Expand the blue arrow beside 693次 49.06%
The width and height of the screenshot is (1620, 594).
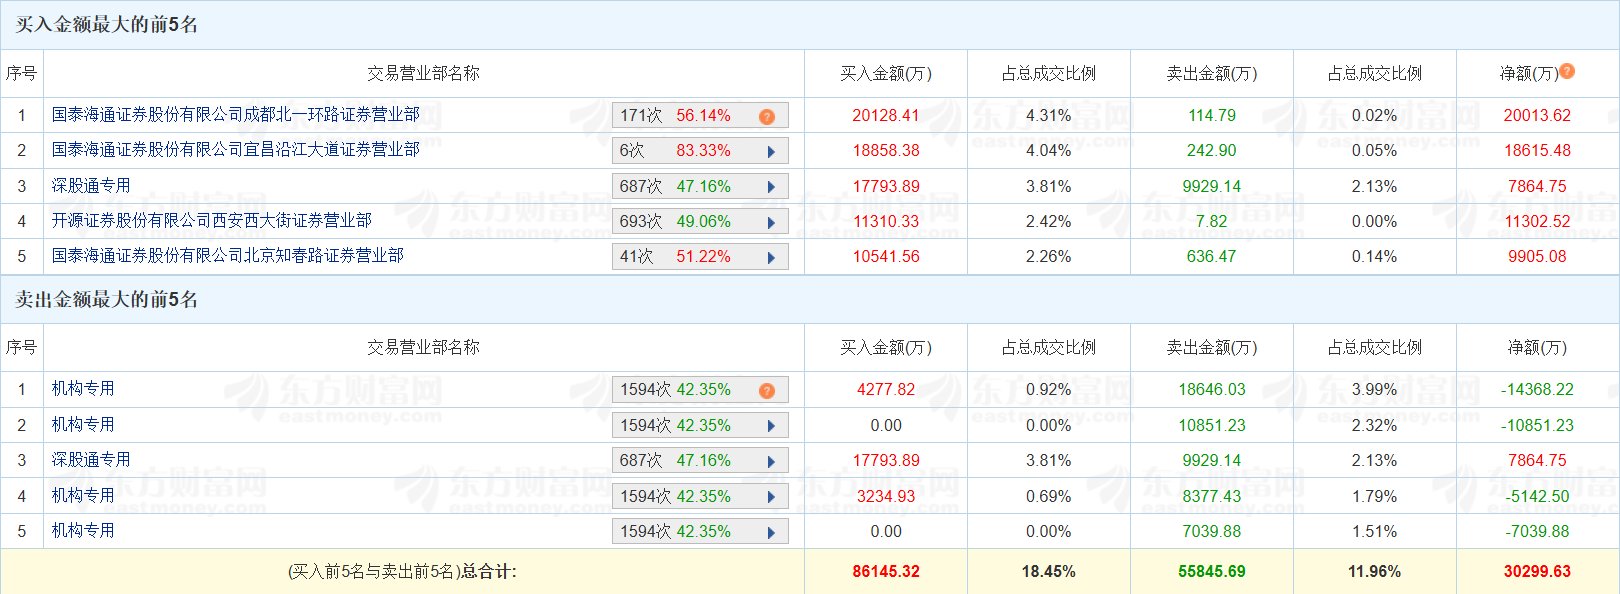(x=771, y=222)
